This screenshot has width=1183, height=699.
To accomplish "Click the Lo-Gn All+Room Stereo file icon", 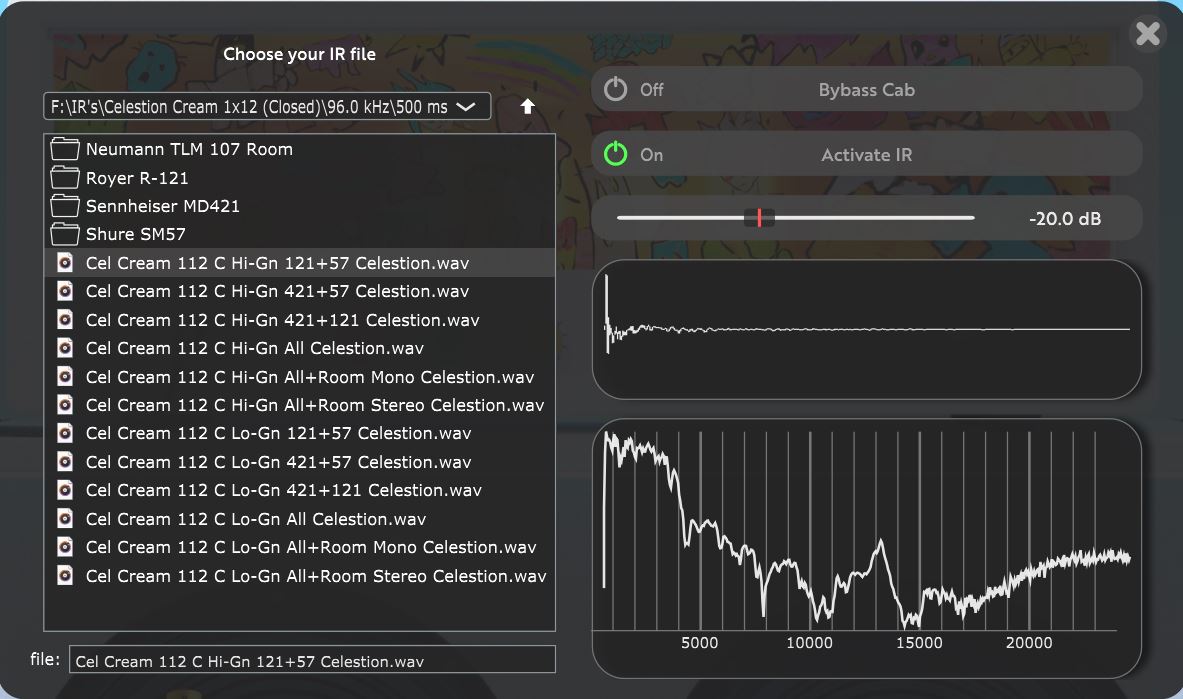I will click(x=66, y=575).
